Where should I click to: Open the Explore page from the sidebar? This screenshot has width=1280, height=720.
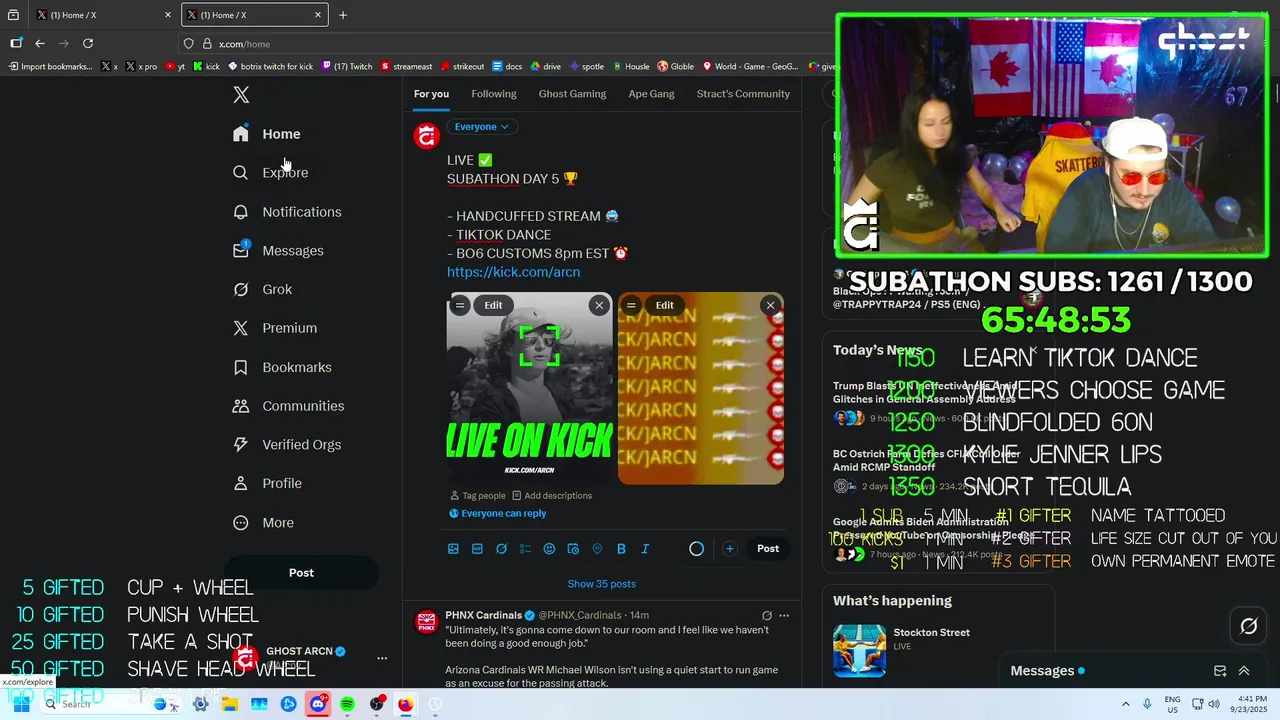270,173
